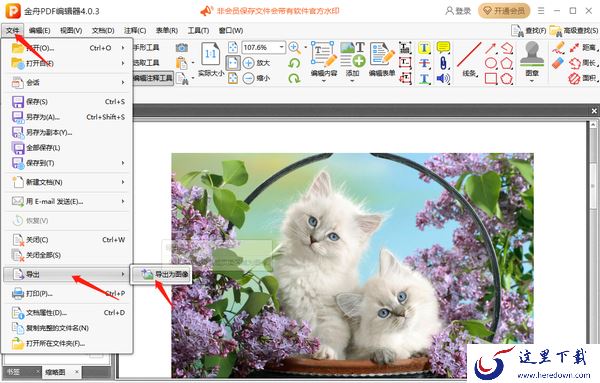The width and height of the screenshot is (600, 383).
Task: Open the 工具(T) menu
Action: (198, 31)
